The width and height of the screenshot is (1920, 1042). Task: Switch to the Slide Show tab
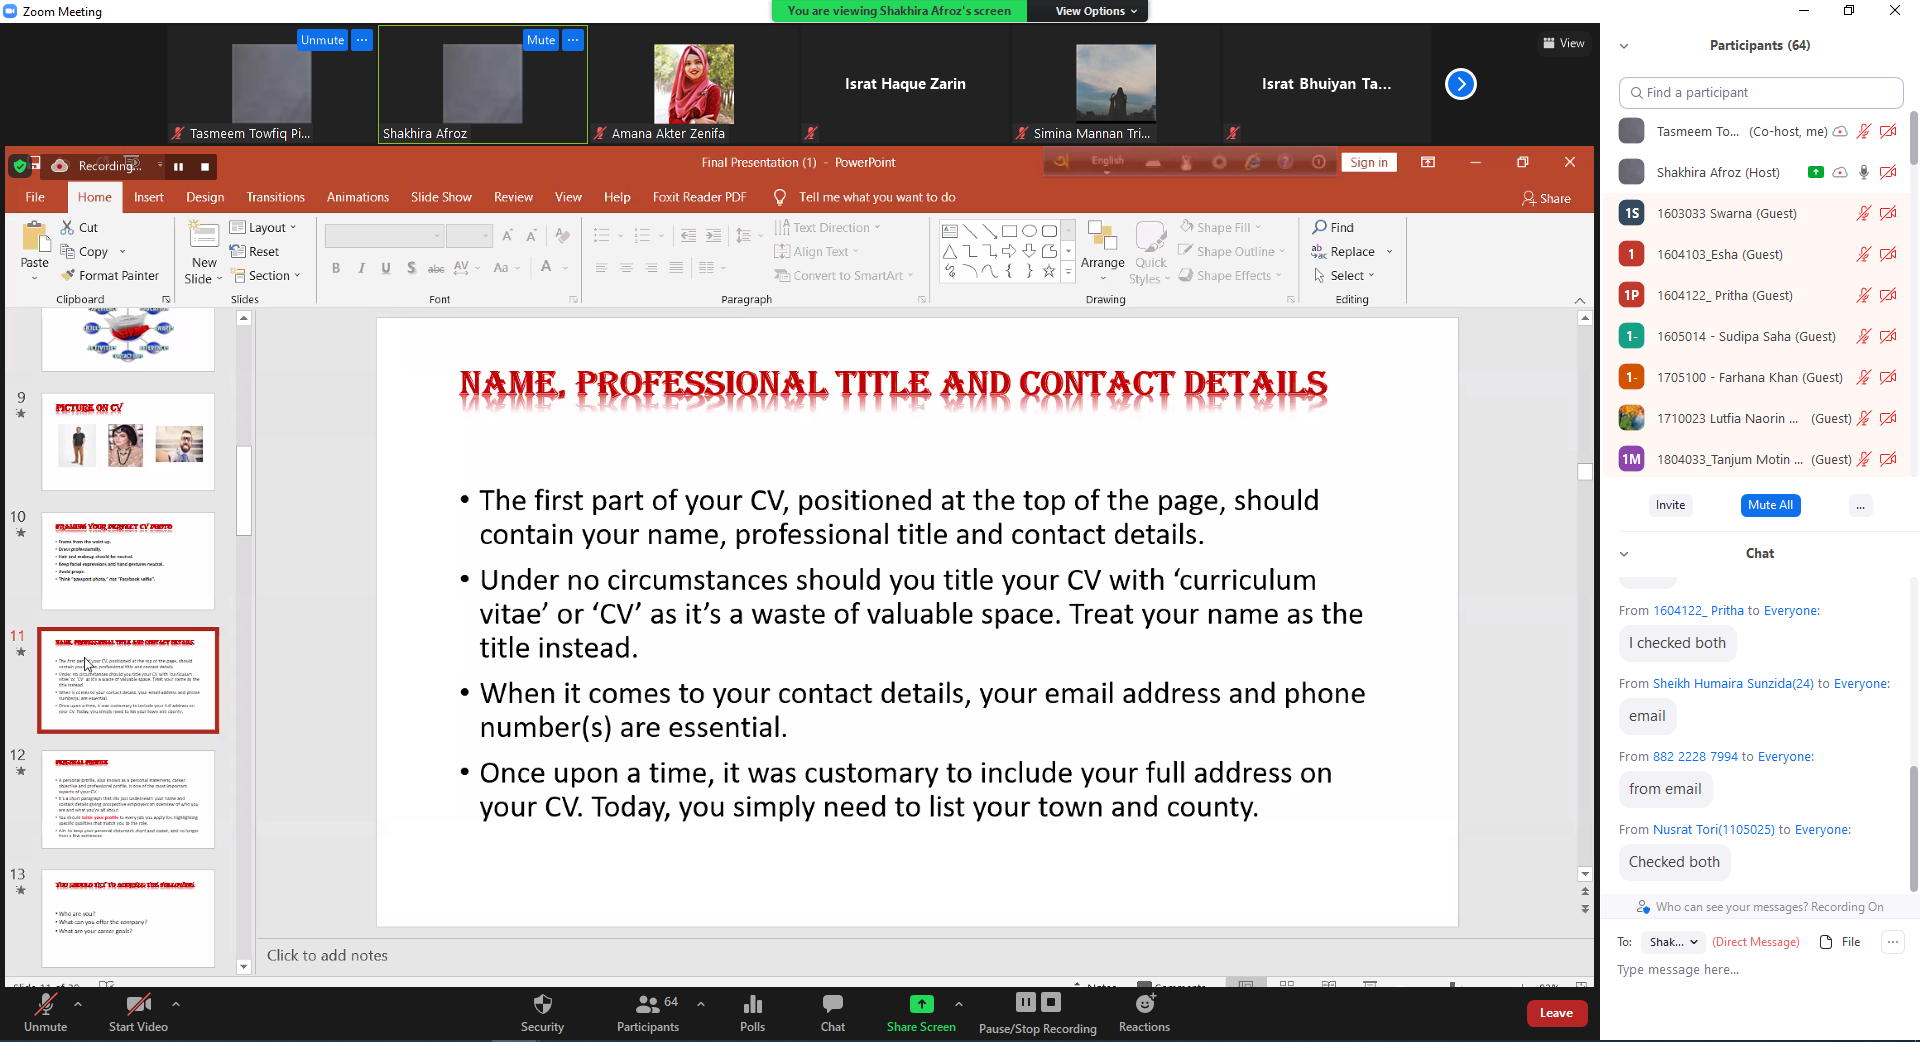pos(441,197)
